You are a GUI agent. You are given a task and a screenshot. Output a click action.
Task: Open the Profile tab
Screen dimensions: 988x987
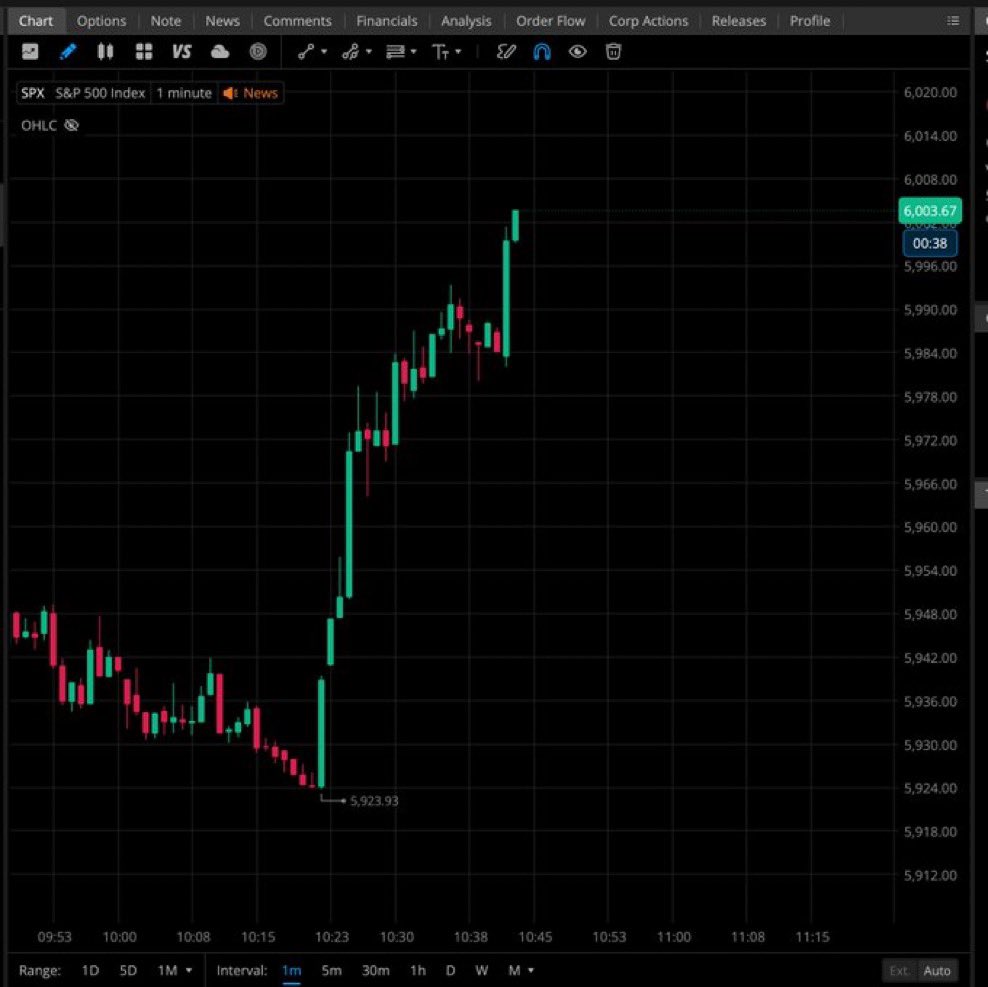pyautogui.click(x=810, y=21)
